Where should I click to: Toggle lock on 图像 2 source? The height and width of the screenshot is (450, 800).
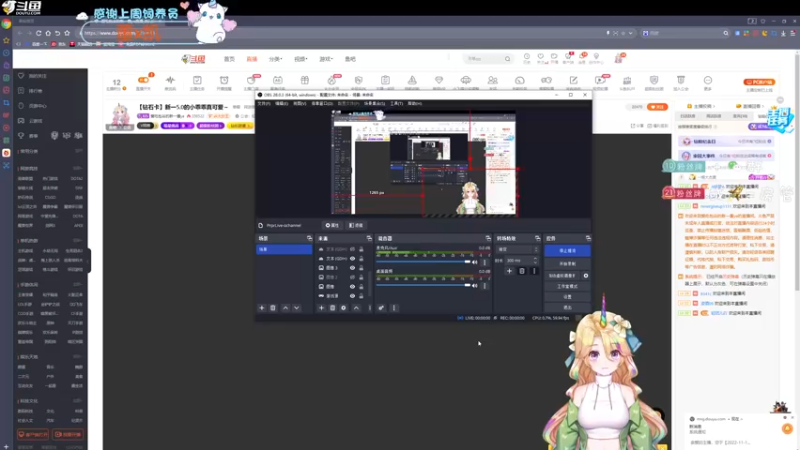(361, 277)
